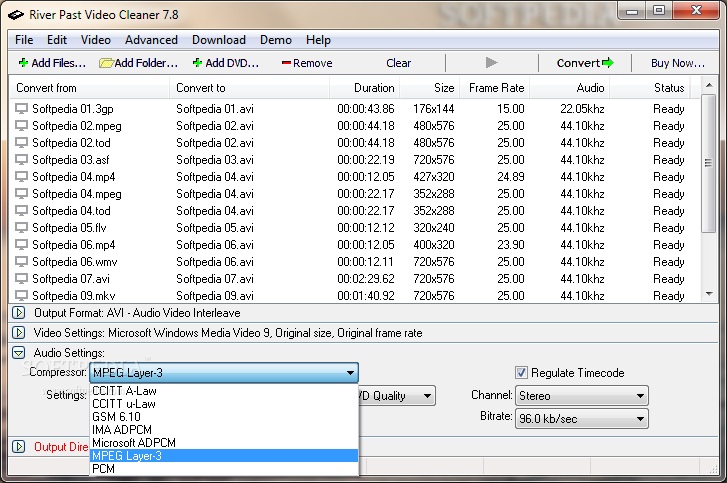
Task: Click the file list scrollbar up arrow
Action: coord(708,85)
